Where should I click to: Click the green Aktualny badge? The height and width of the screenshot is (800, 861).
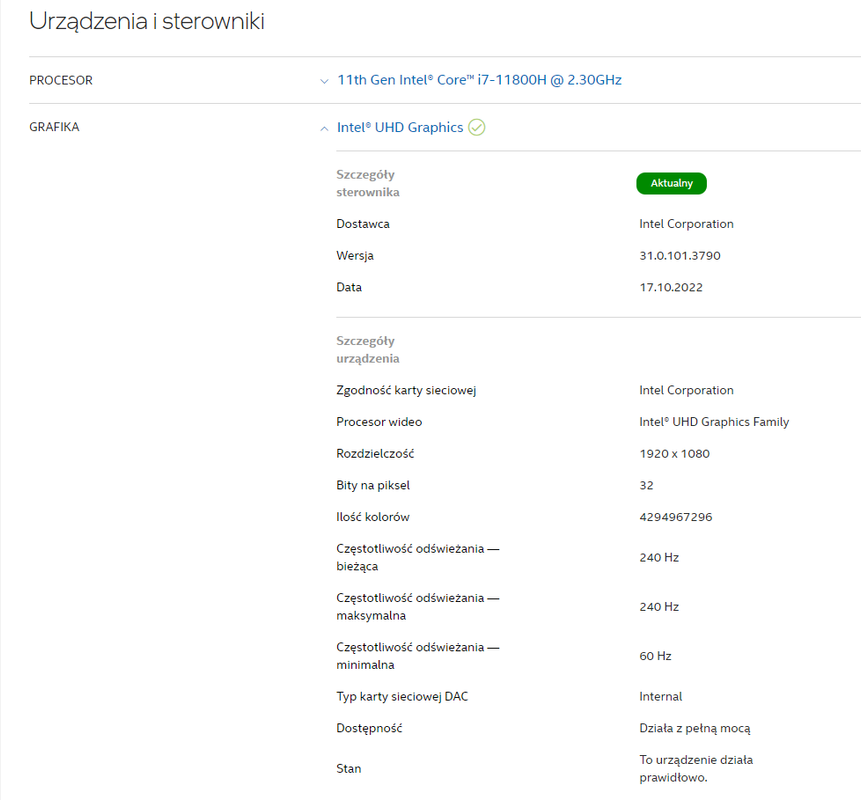pyautogui.click(x=671, y=183)
